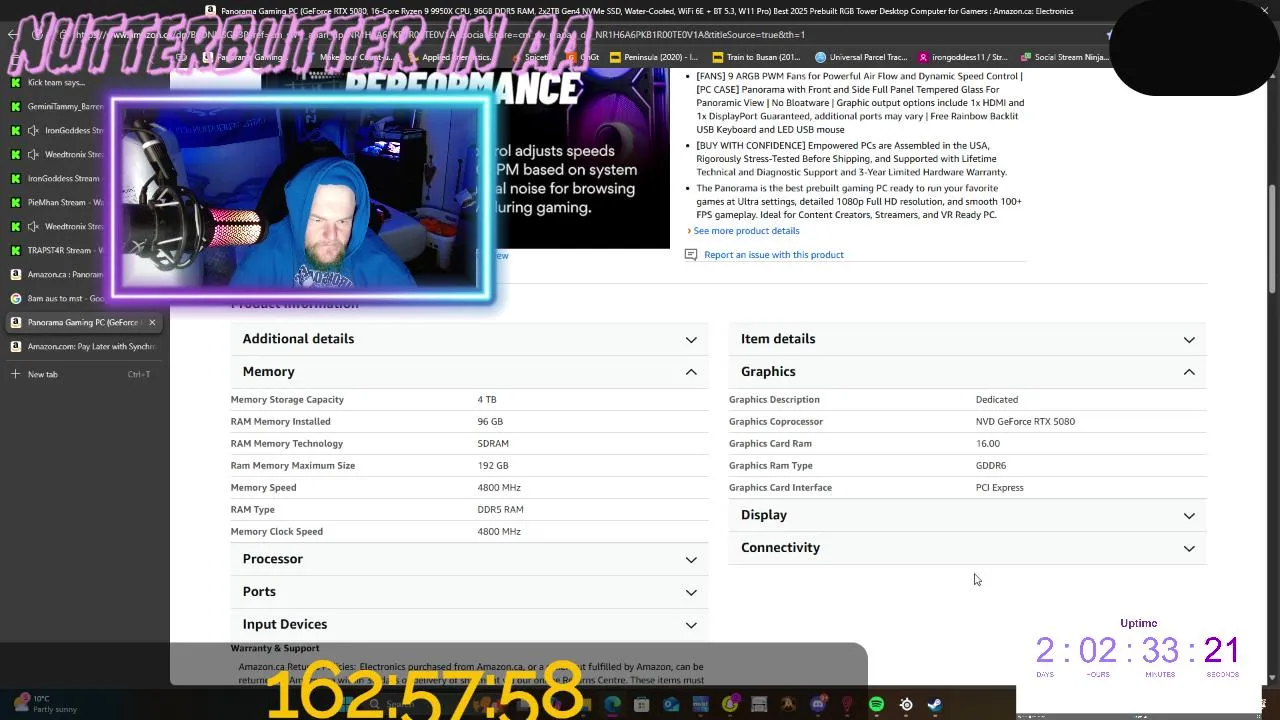Open the Amazon.com Pay Later with Synchrony tab
This screenshot has width=1280, height=720.
tap(82, 346)
